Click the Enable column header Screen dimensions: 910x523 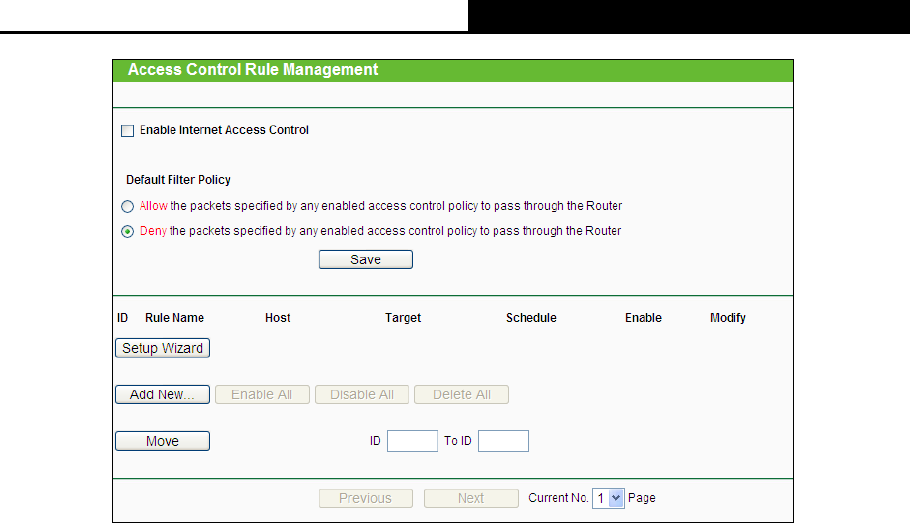coord(643,318)
